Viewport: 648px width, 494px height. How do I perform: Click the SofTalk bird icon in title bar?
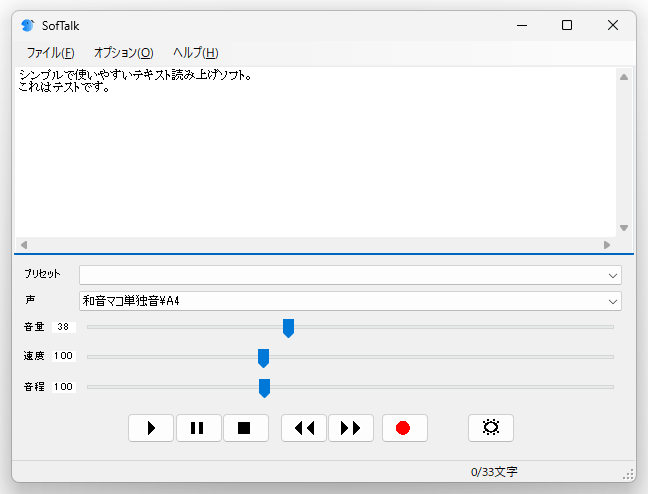click(28, 26)
